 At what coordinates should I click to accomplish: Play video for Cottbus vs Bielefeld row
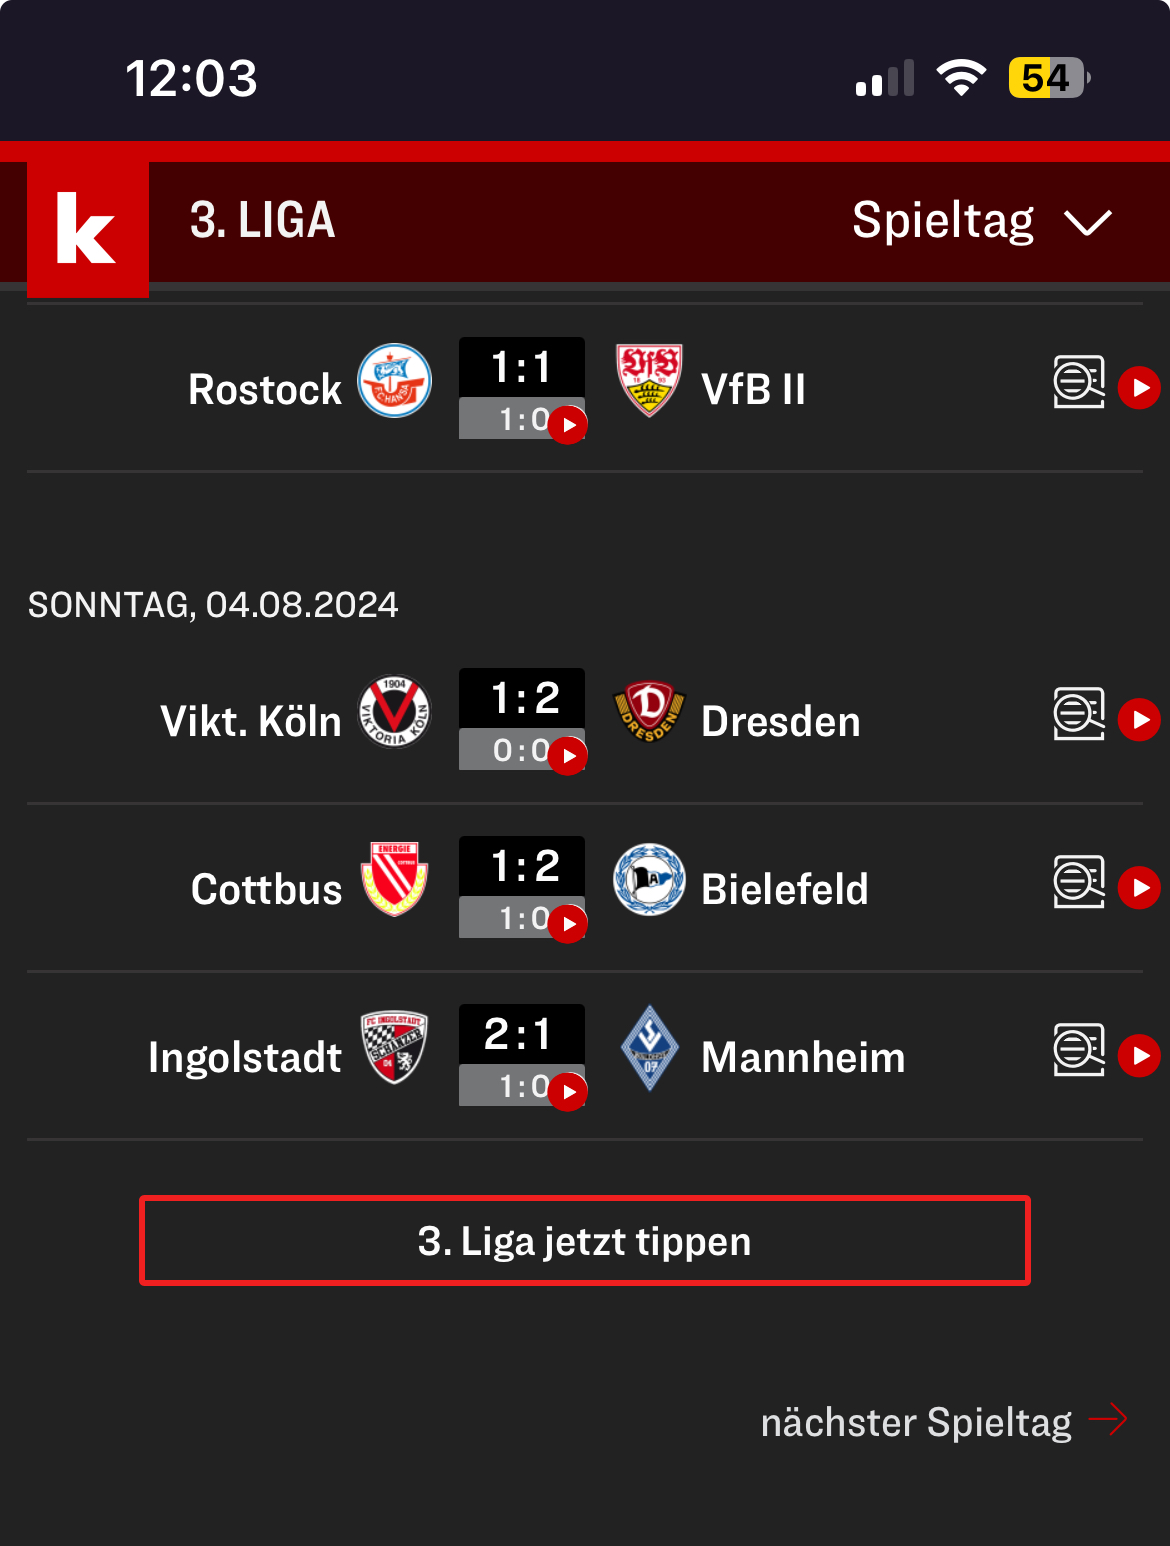[x=1139, y=888]
